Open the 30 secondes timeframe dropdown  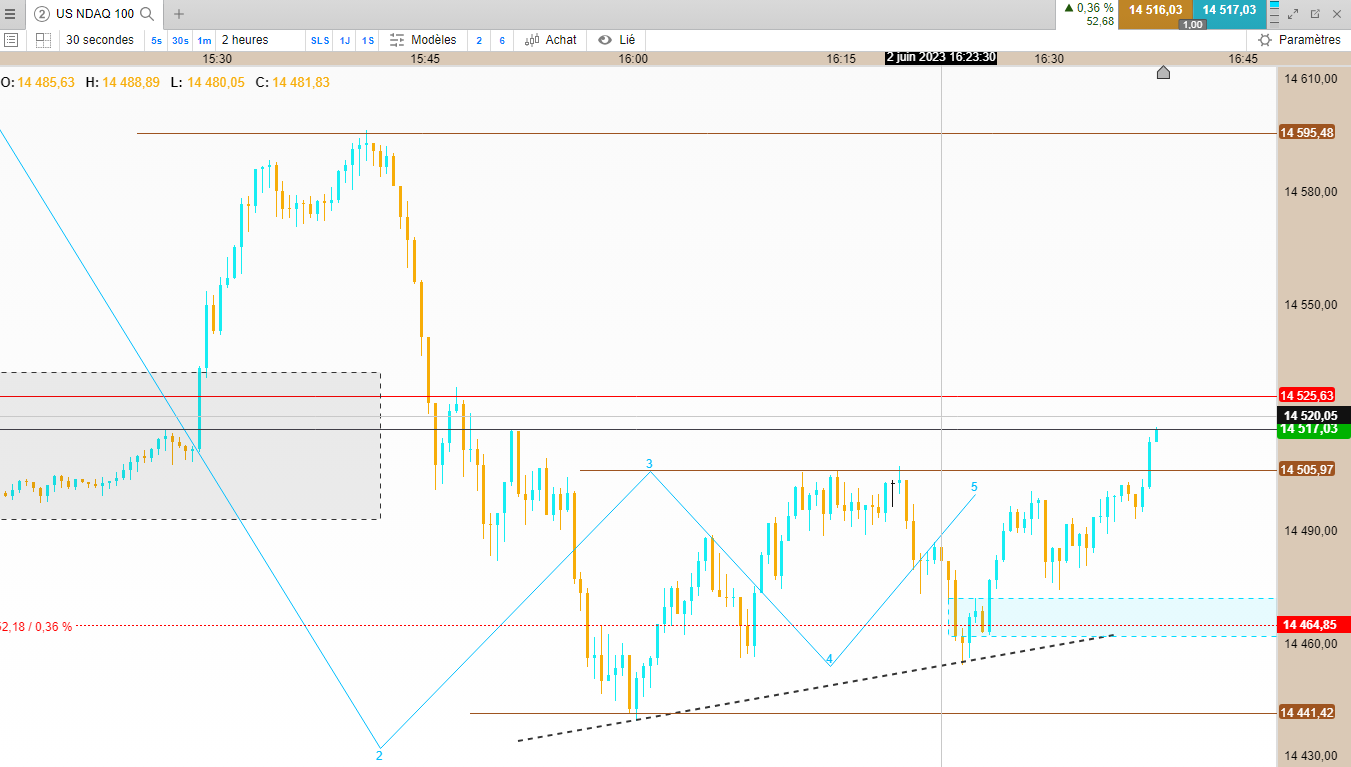tap(100, 40)
